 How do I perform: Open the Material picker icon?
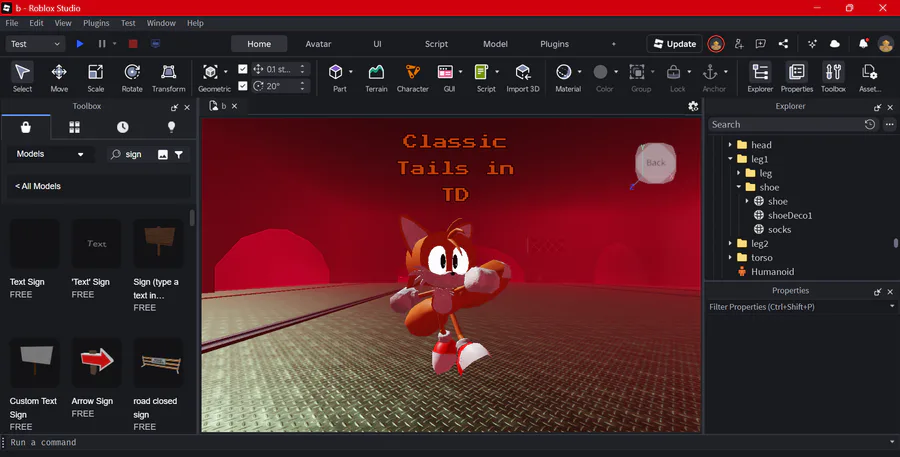coord(564,72)
